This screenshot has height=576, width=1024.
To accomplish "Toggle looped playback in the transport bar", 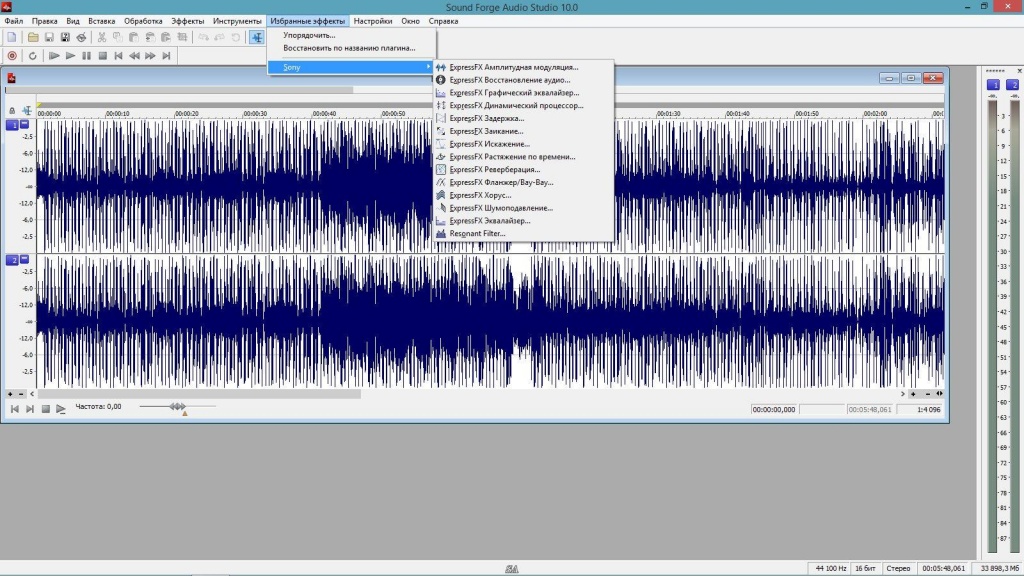I will pos(33,56).
